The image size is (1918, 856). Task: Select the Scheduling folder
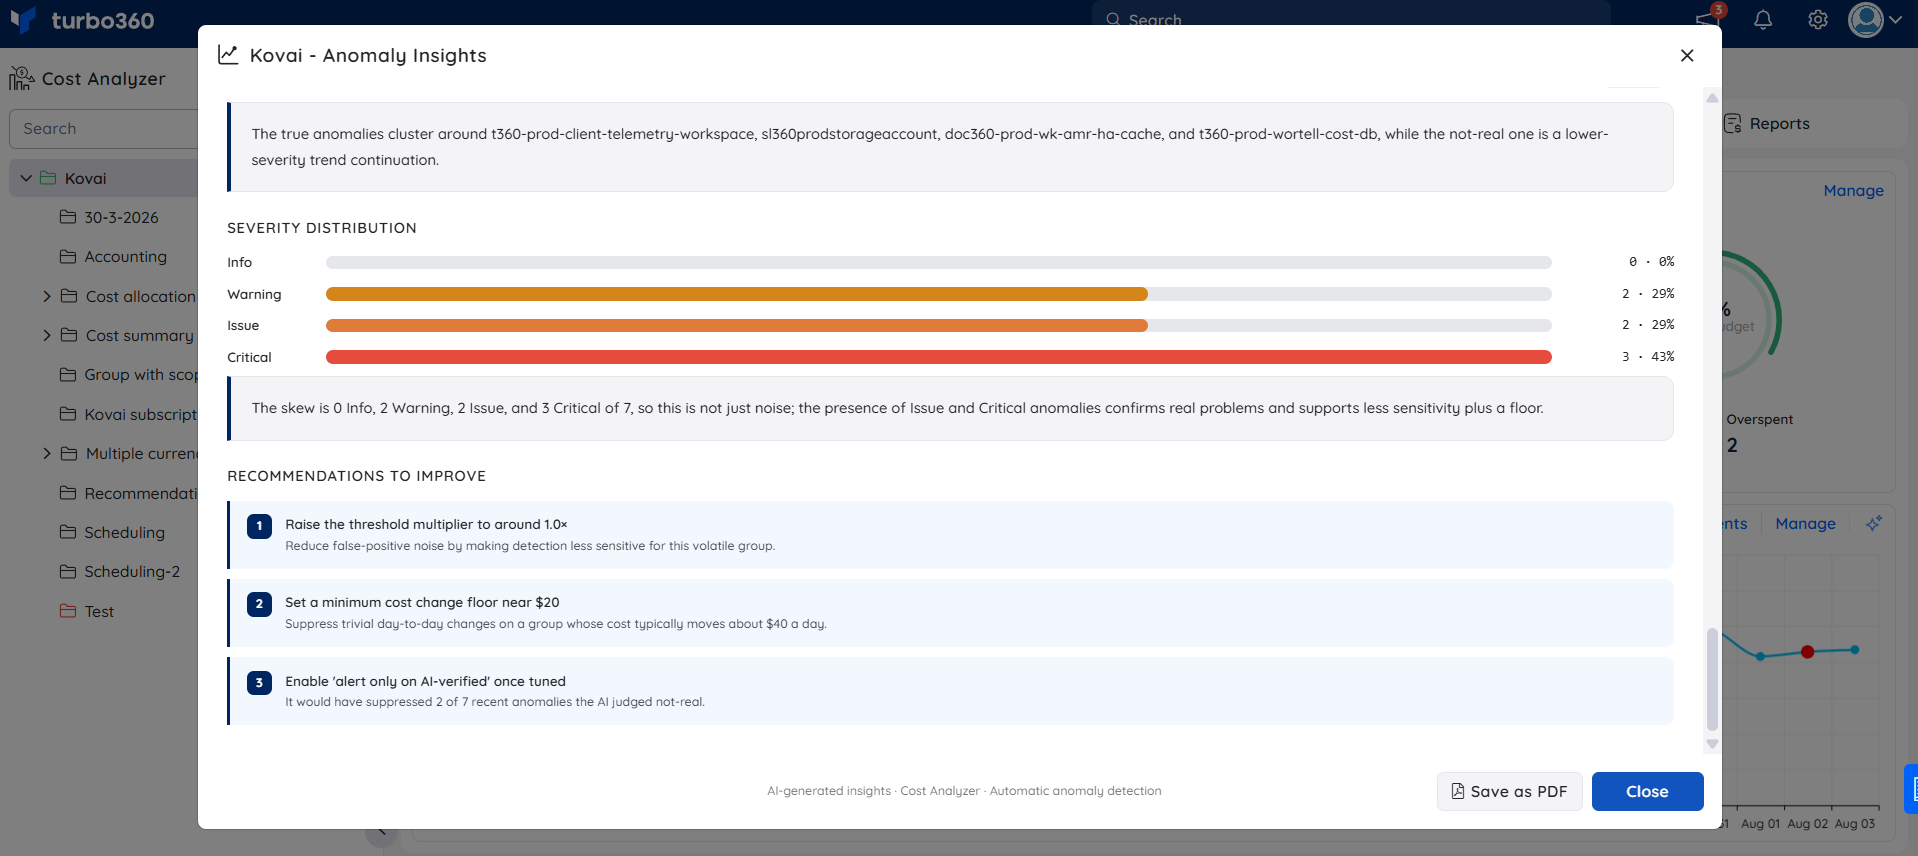tap(124, 532)
